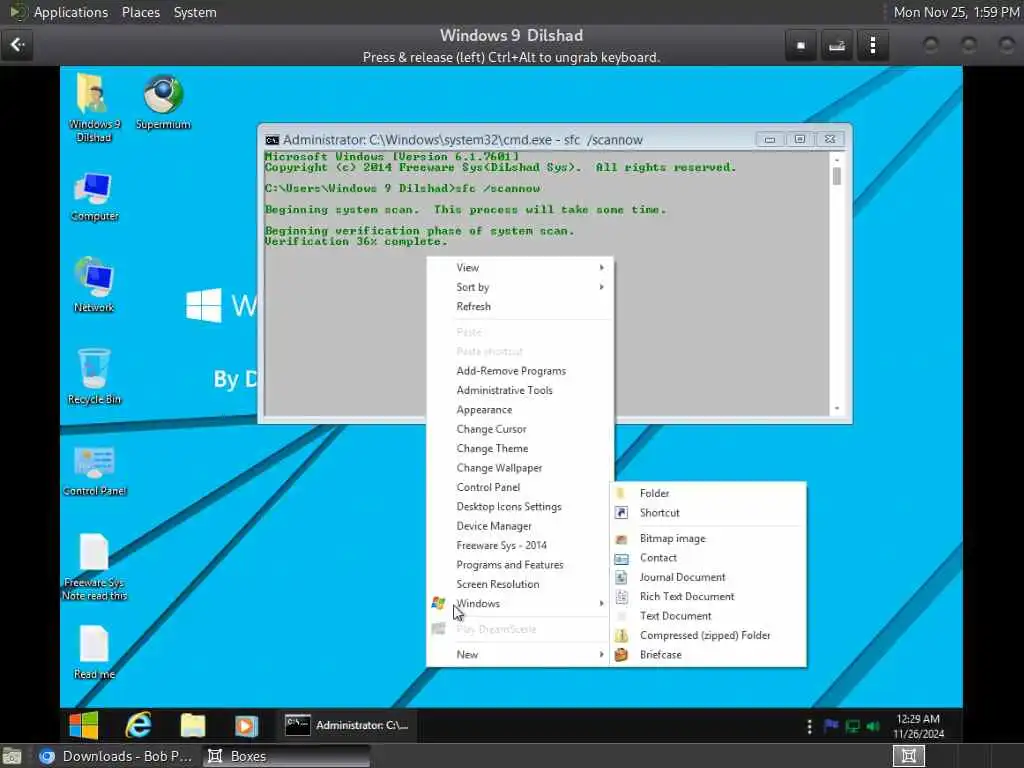Open Add-Remove Programs from context menu
This screenshot has width=1024, height=768.
[x=520, y=371]
